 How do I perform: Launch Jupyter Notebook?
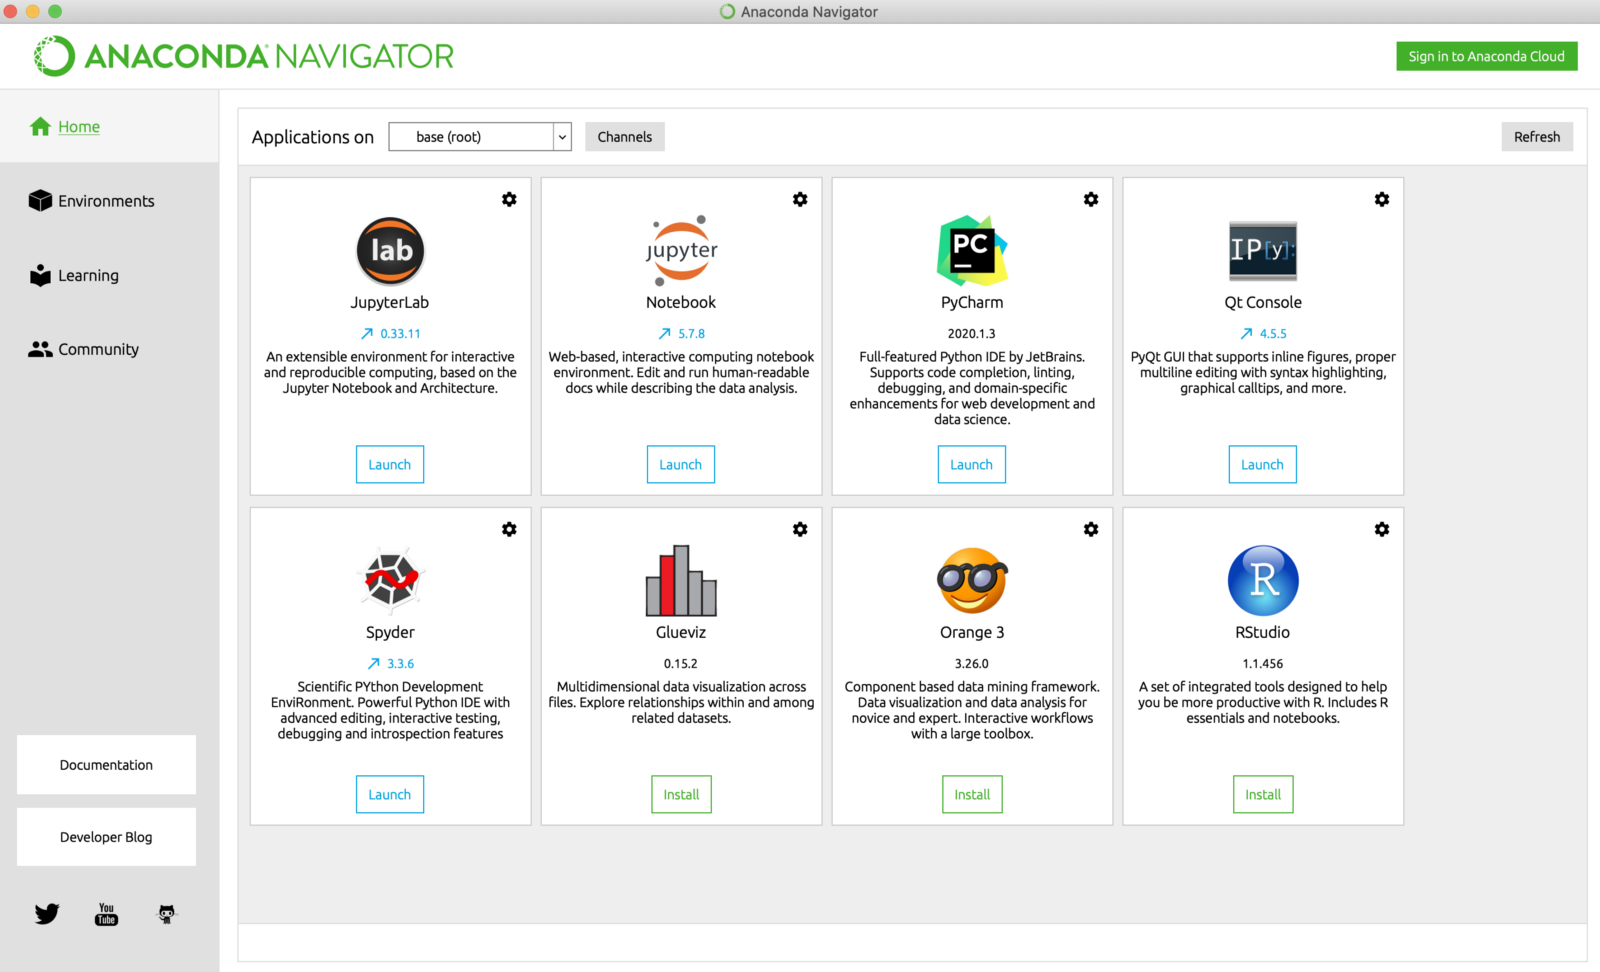tap(681, 465)
